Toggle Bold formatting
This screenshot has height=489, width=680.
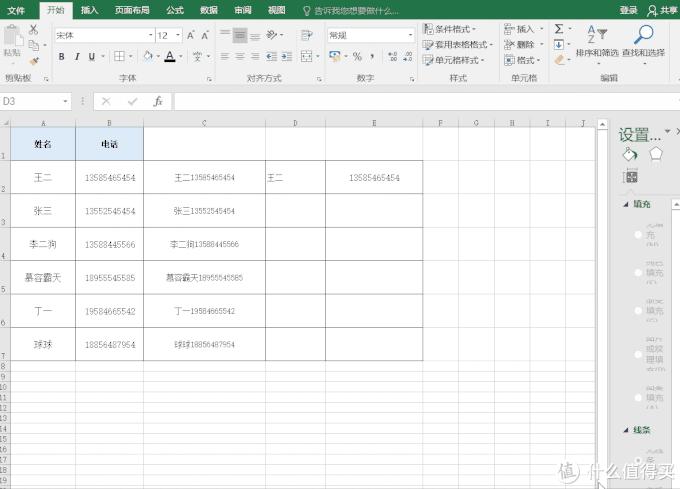[62, 56]
